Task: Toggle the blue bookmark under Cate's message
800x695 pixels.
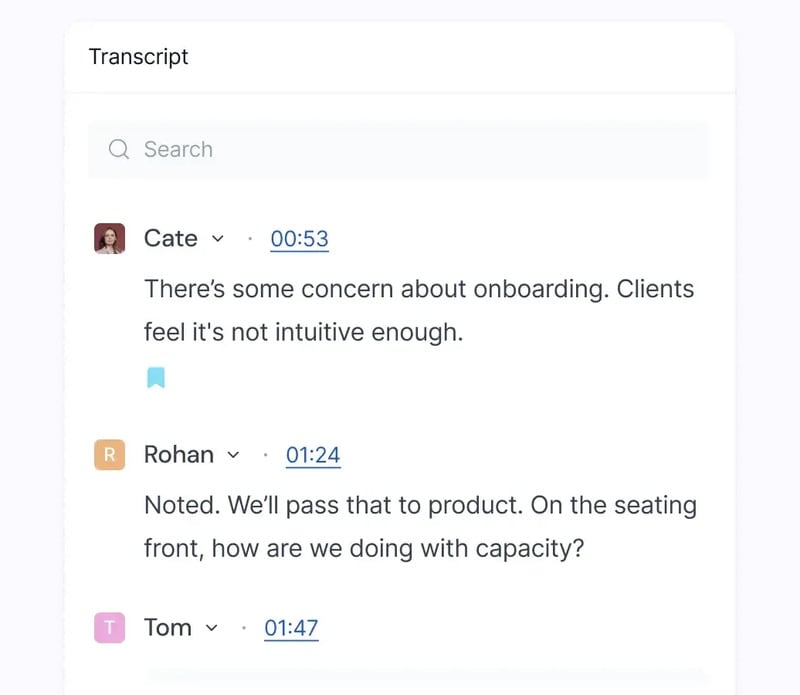Action: click(156, 378)
